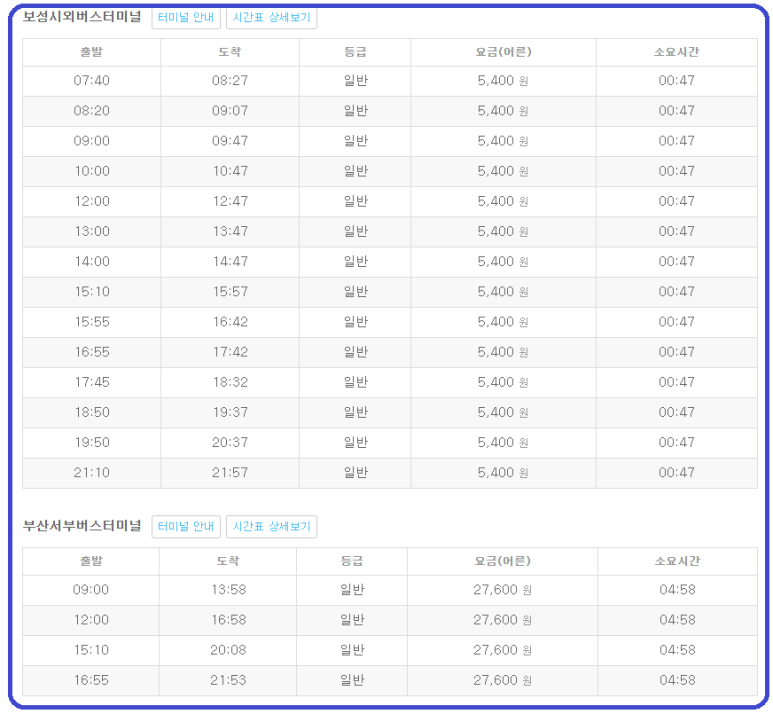Screen dimensions: 773x714
Task: Select the 07:40 departure time cell
Action: point(91,81)
